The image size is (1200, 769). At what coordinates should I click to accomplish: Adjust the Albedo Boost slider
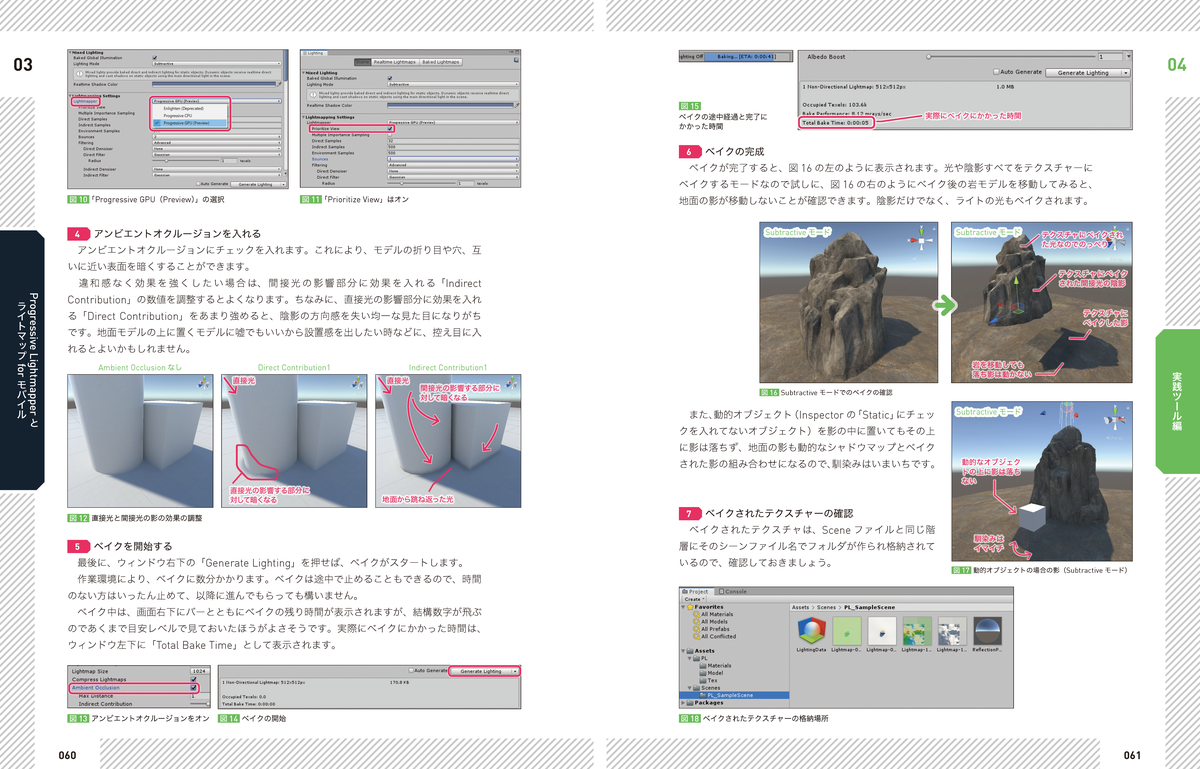(1010, 57)
